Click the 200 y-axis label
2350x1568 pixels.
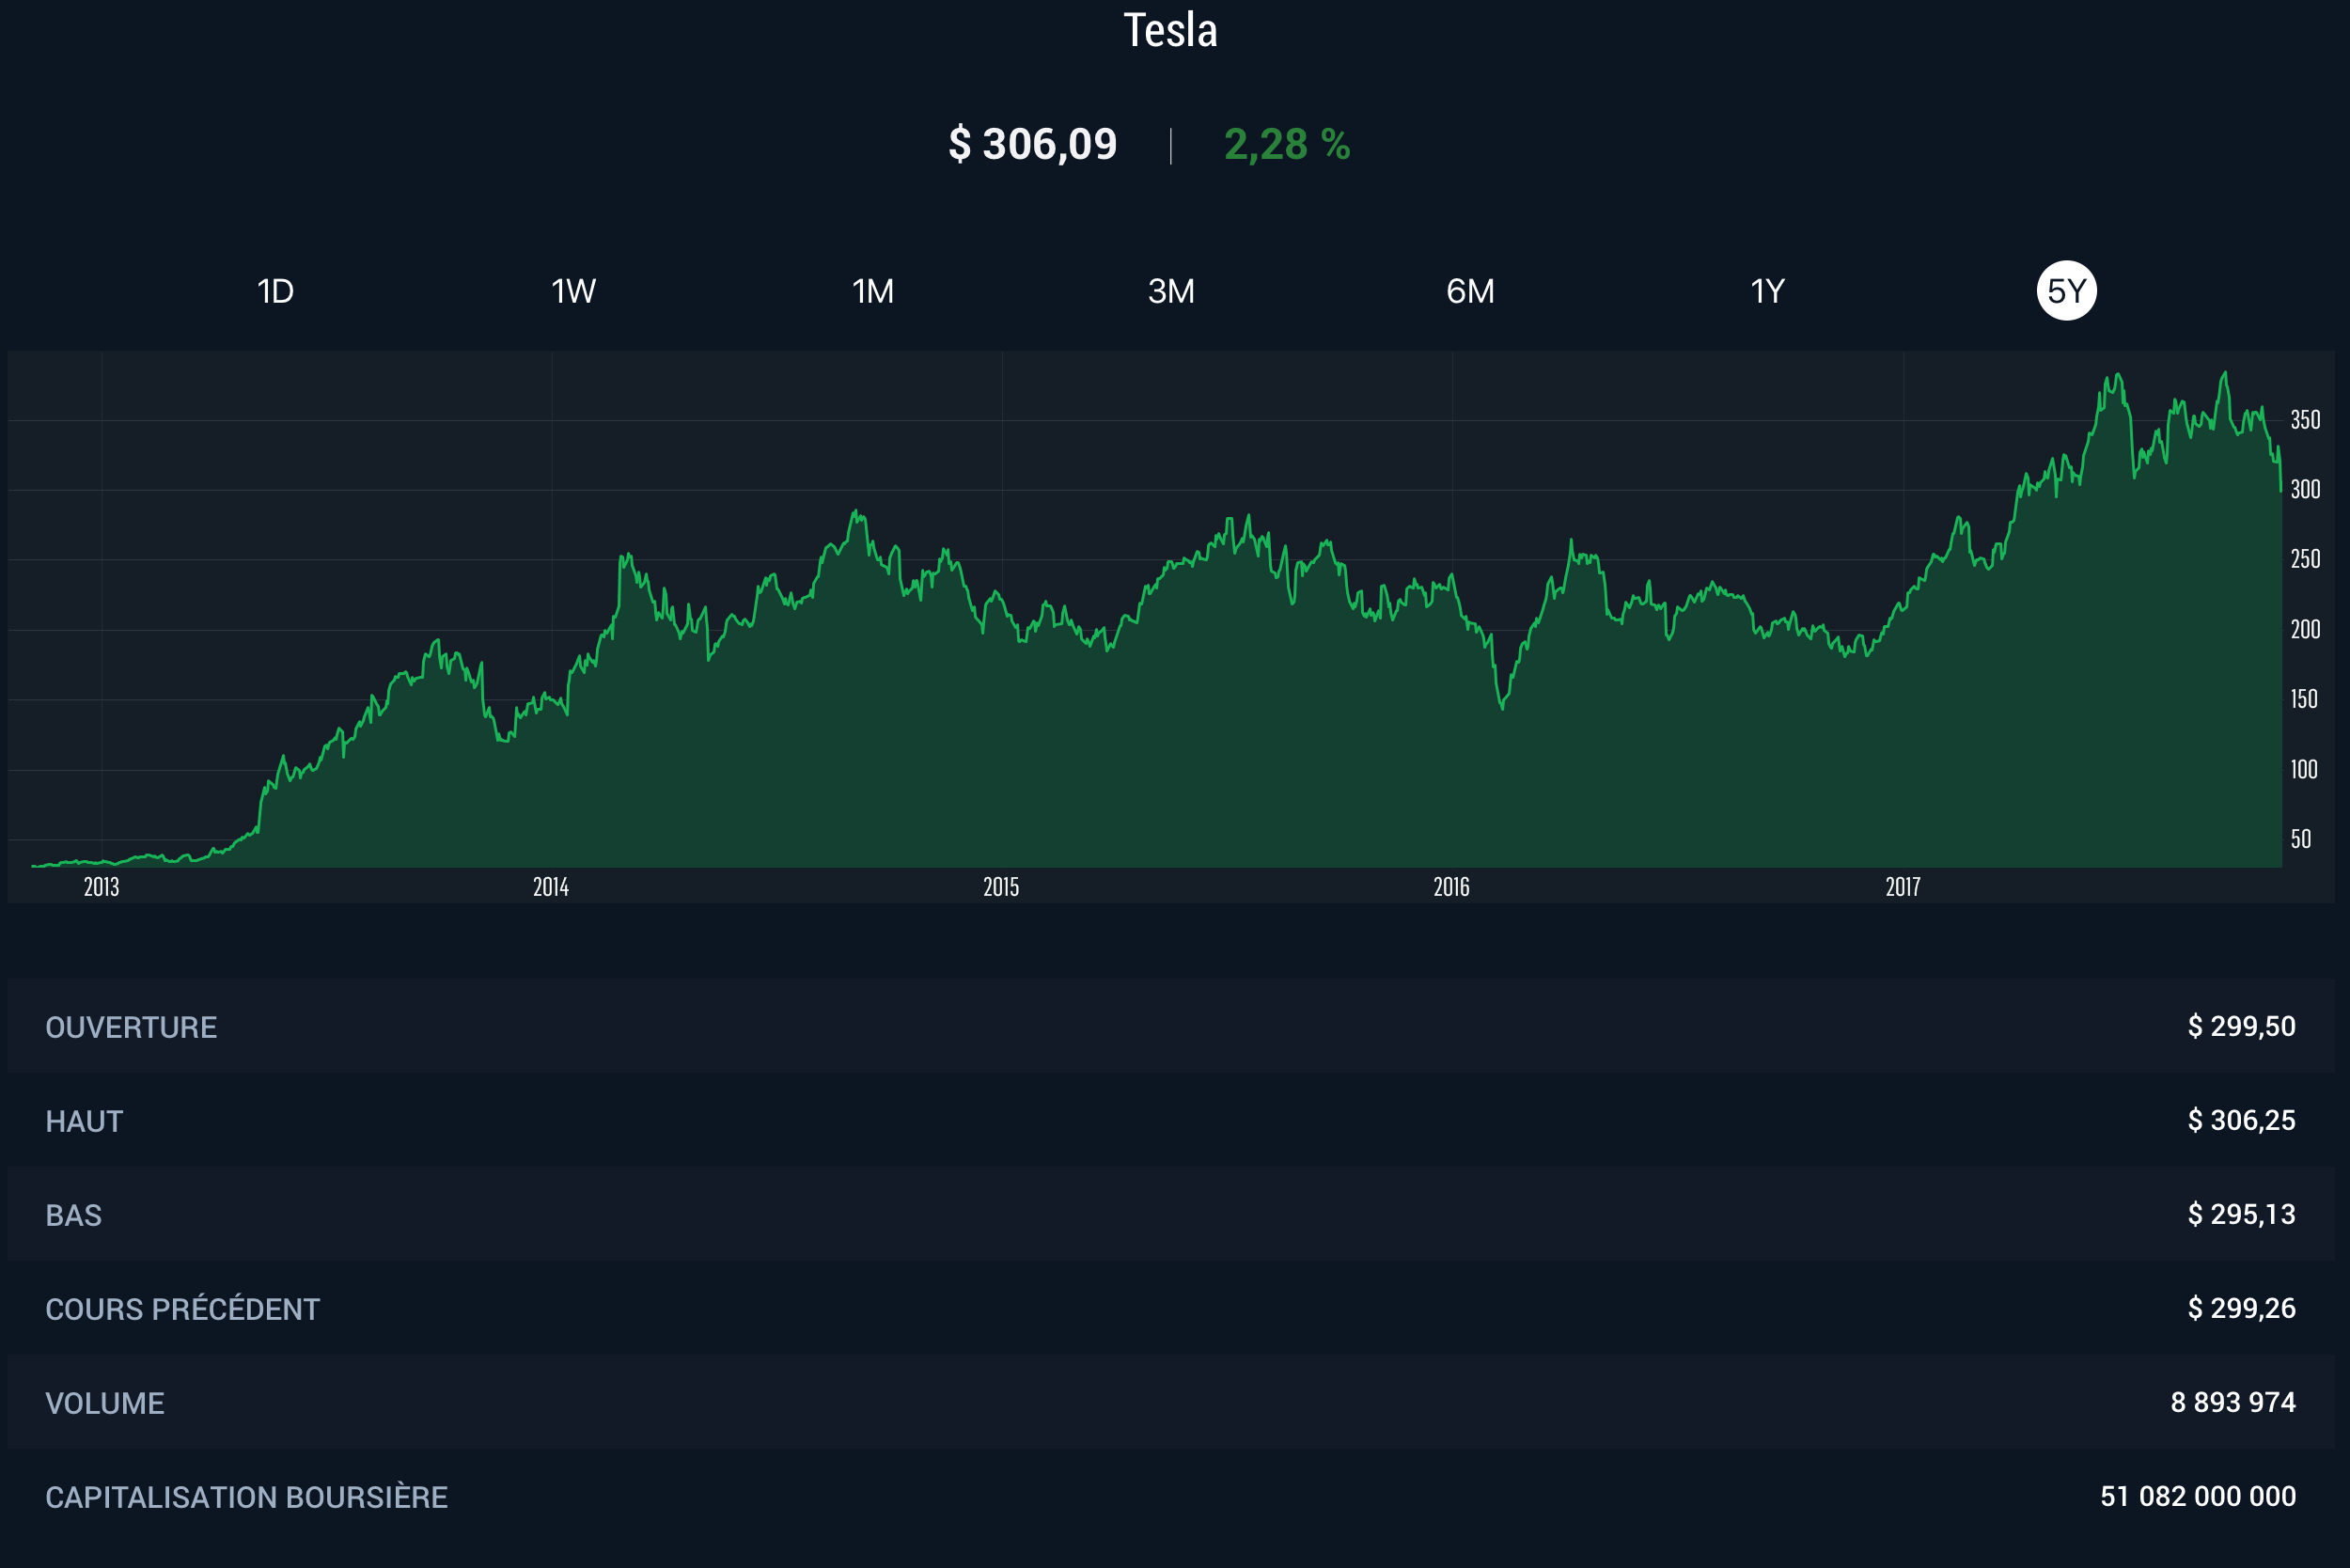[x=2305, y=629]
